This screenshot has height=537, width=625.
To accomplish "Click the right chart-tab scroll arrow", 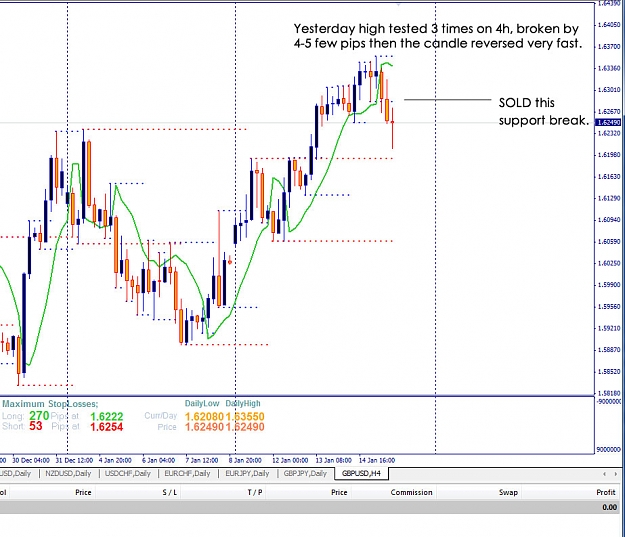I will coord(616,474).
